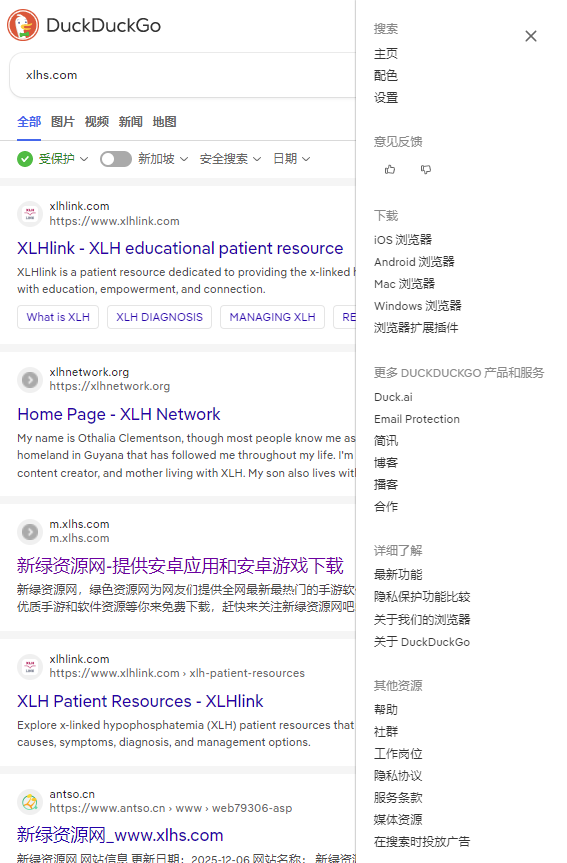Click the m.xlhs.com site favicon
The width and height of the screenshot is (567, 863).
(30, 532)
